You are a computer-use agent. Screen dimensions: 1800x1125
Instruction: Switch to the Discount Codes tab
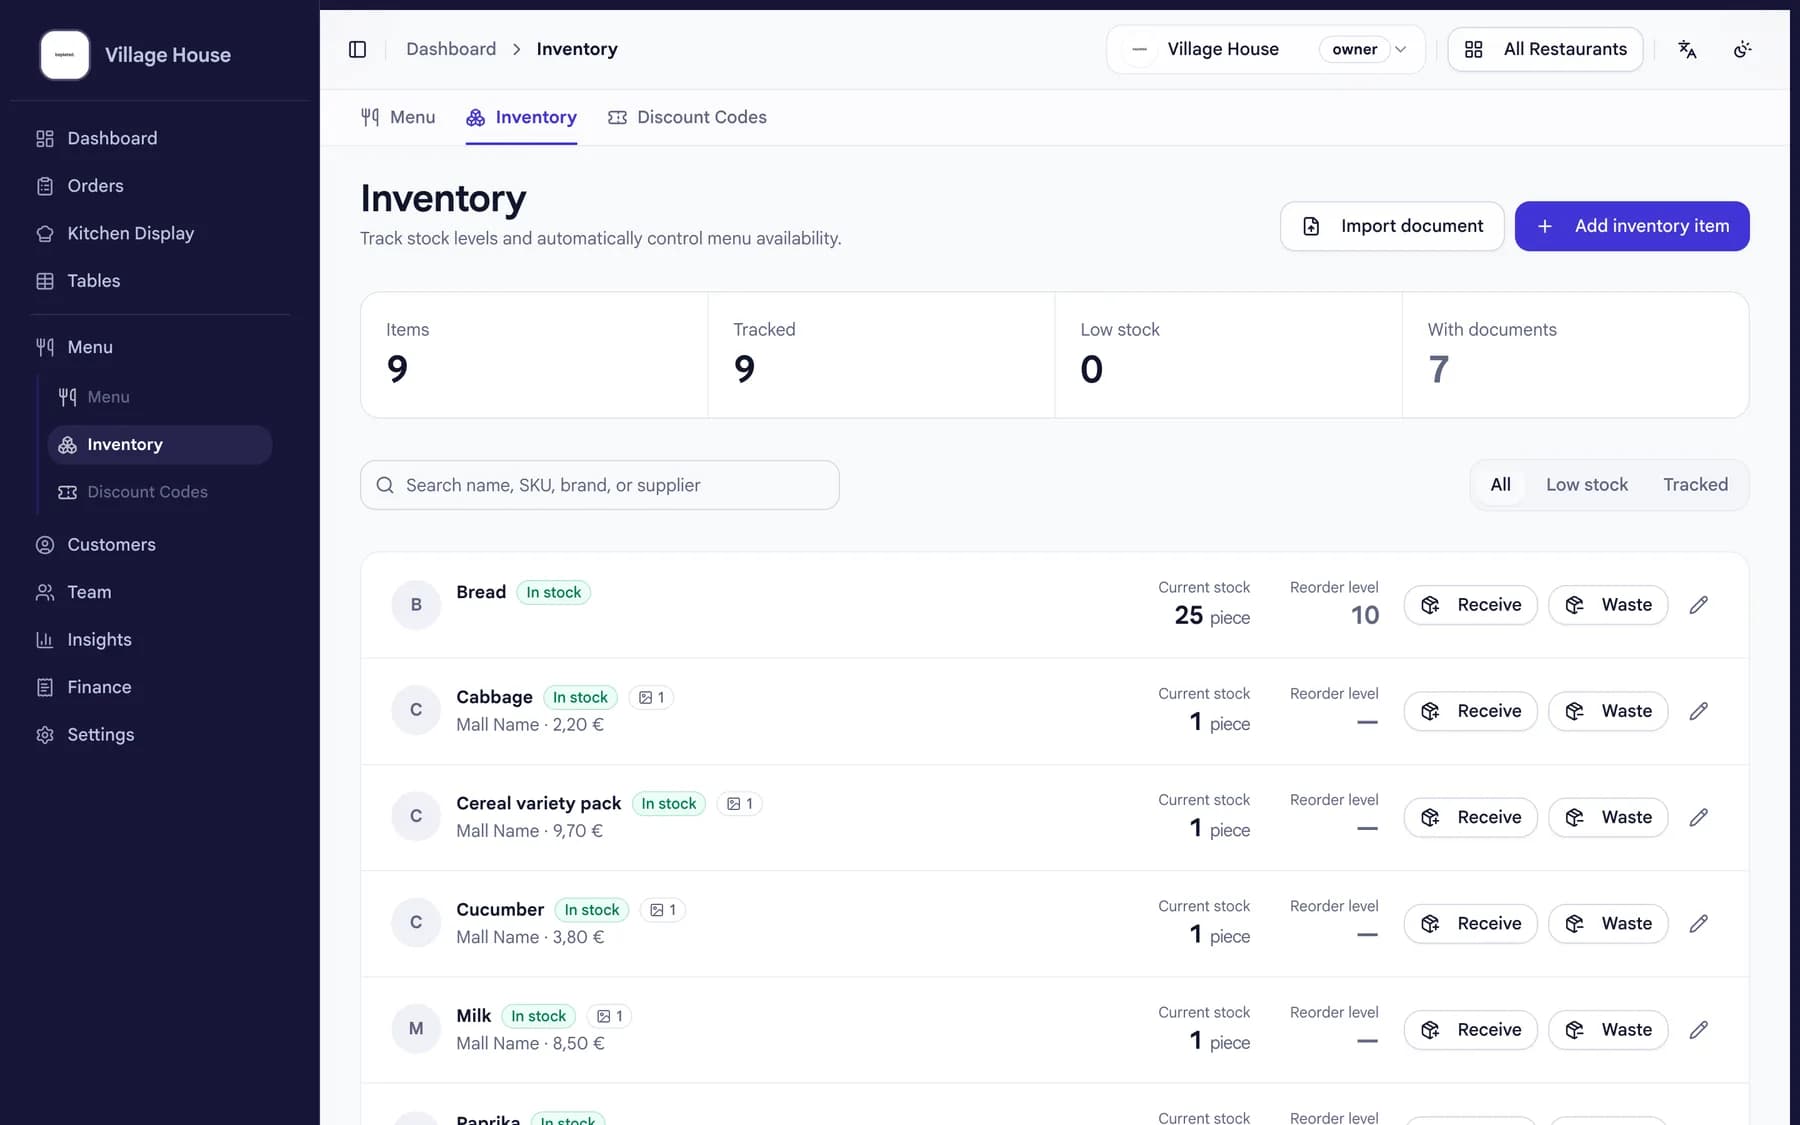[x=687, y=117]
